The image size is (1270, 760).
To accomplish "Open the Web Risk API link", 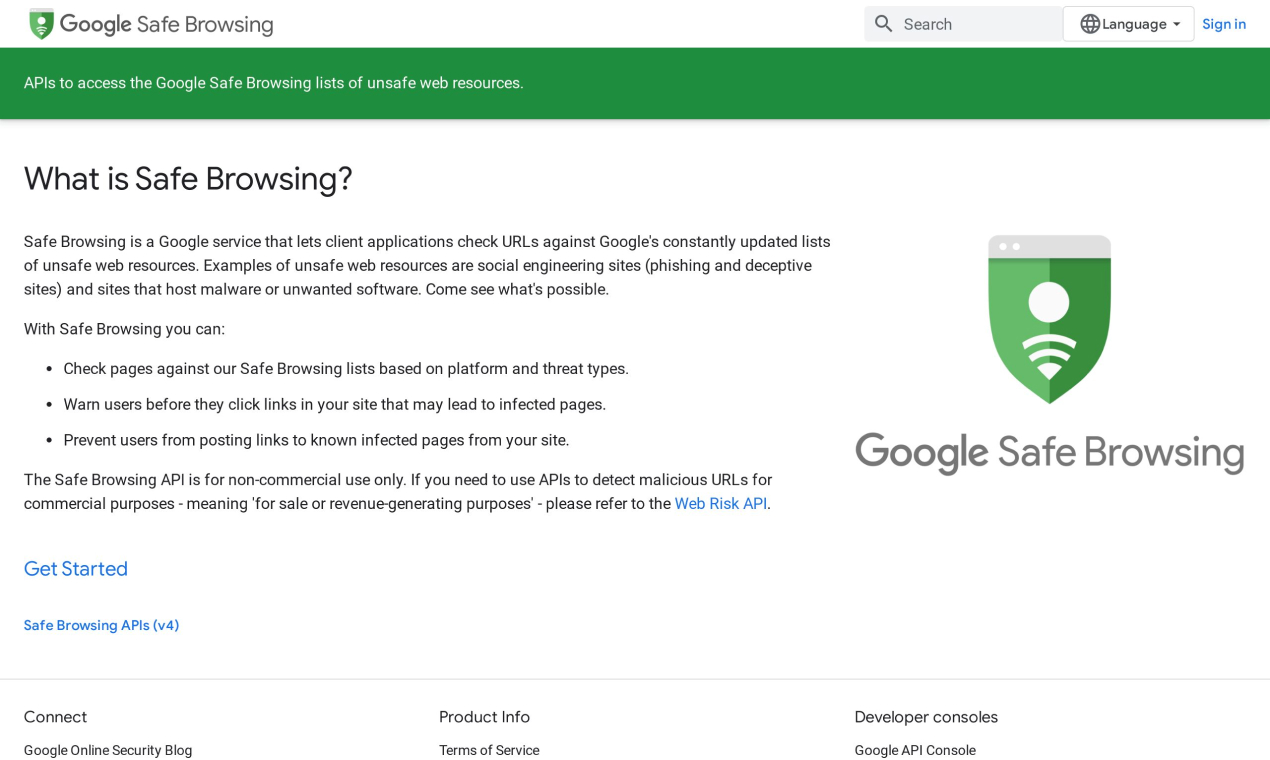I will 720,503.
